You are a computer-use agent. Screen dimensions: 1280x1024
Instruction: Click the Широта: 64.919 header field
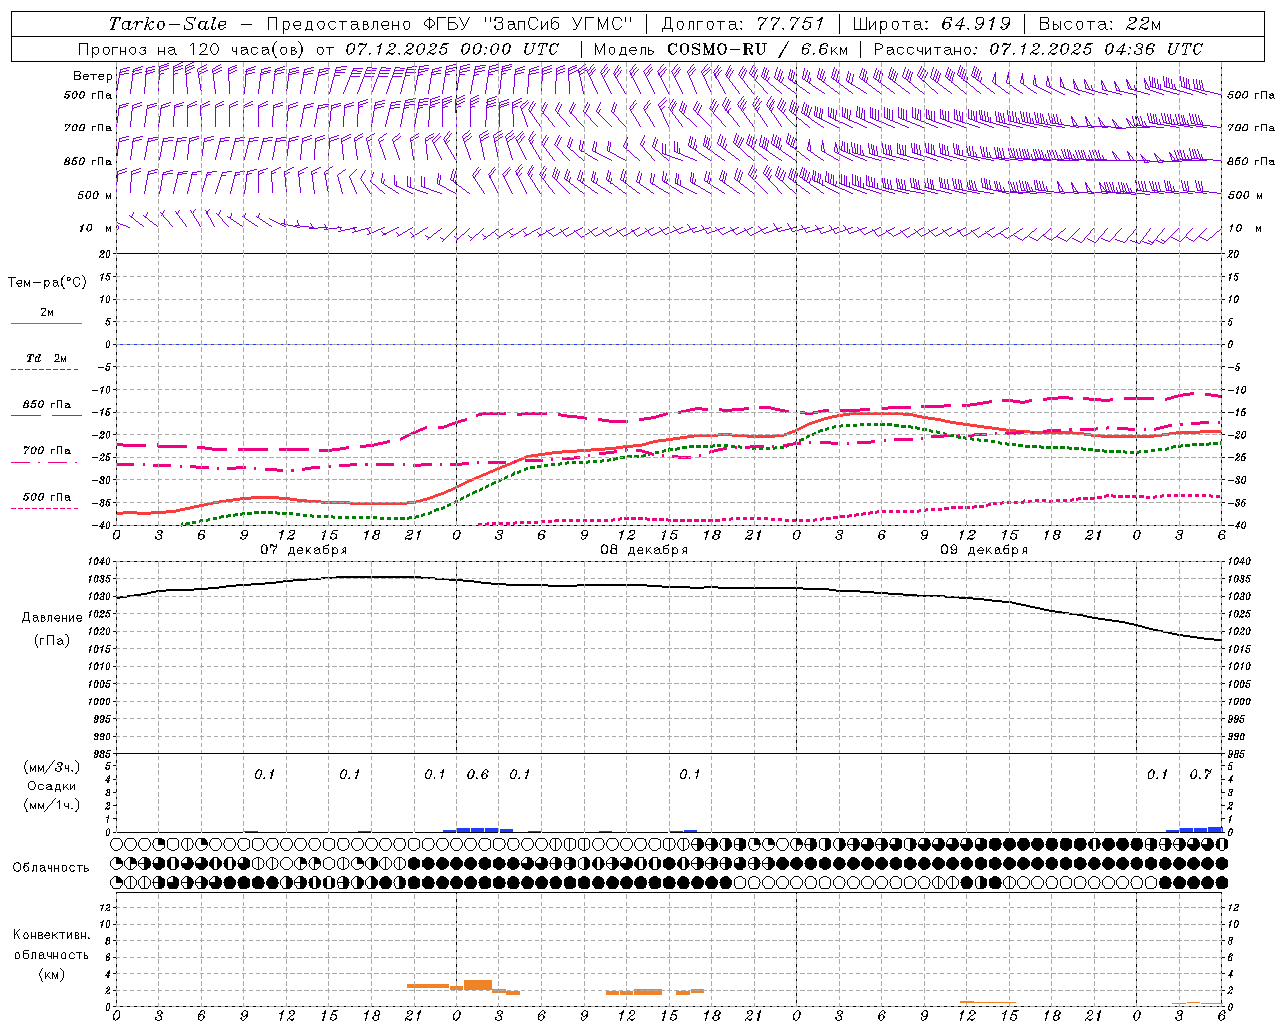click(932, 24)
